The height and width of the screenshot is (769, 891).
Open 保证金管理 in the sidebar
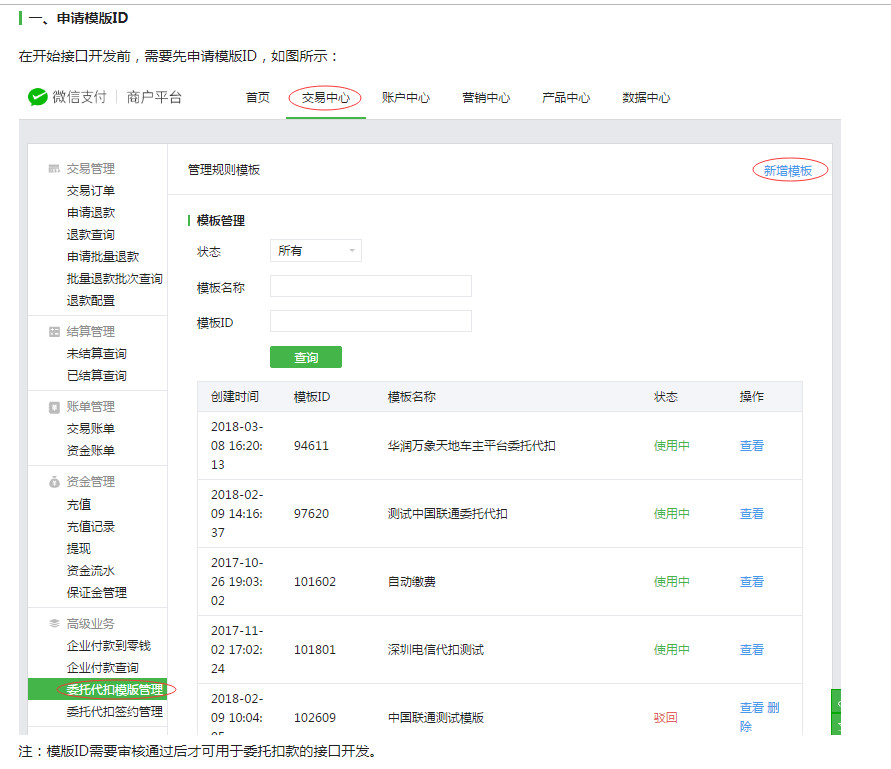pyautogui.click(x=97, y=593)
